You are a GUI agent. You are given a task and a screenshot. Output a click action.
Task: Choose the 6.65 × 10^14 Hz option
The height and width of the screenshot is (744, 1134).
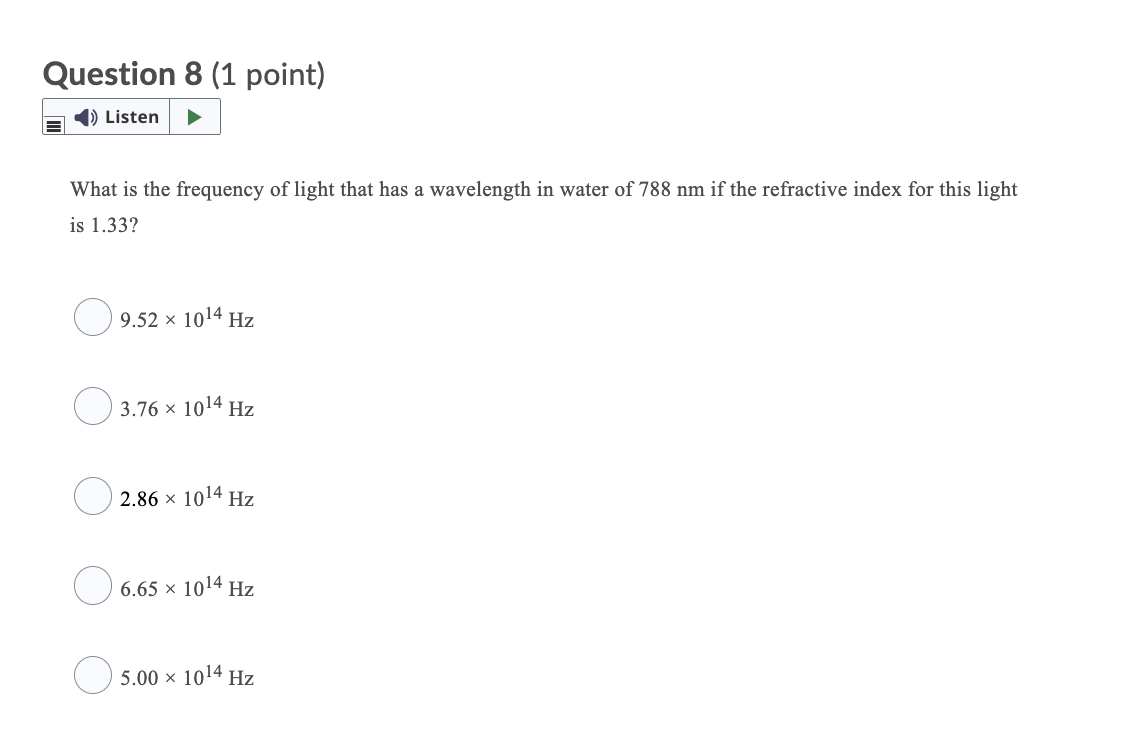(x=92, y=585)
